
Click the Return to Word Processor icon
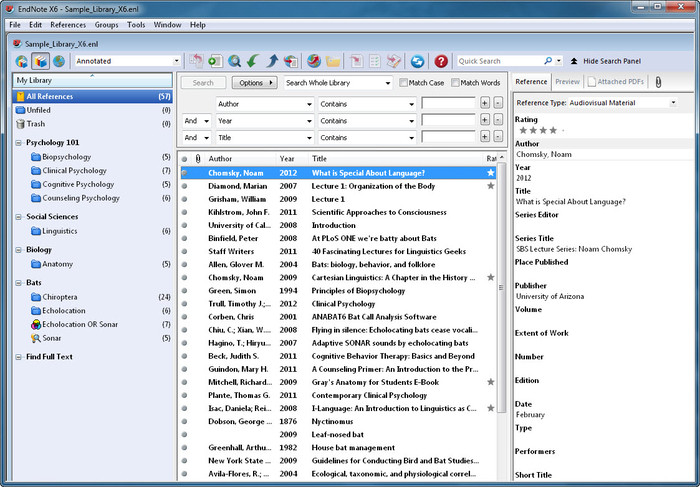(x=394, y=61)
